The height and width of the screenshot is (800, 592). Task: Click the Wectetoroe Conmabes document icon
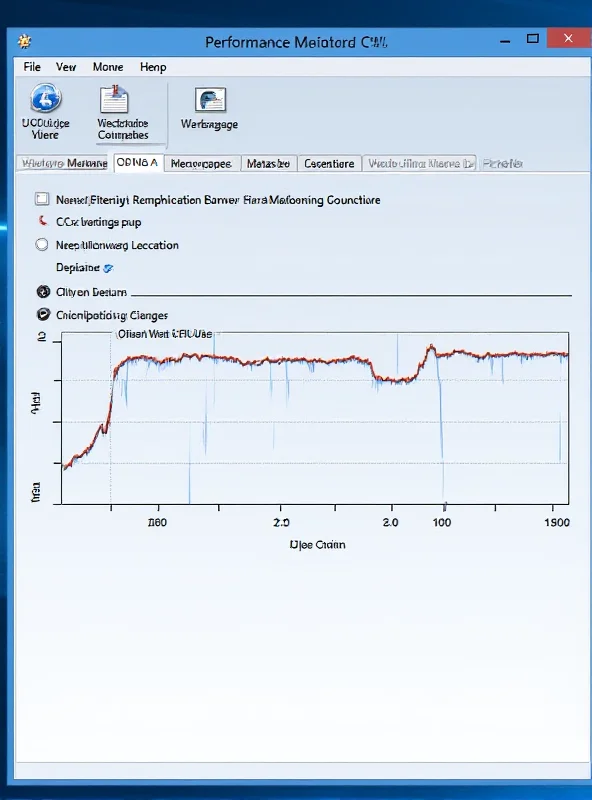tap(114, 99)
